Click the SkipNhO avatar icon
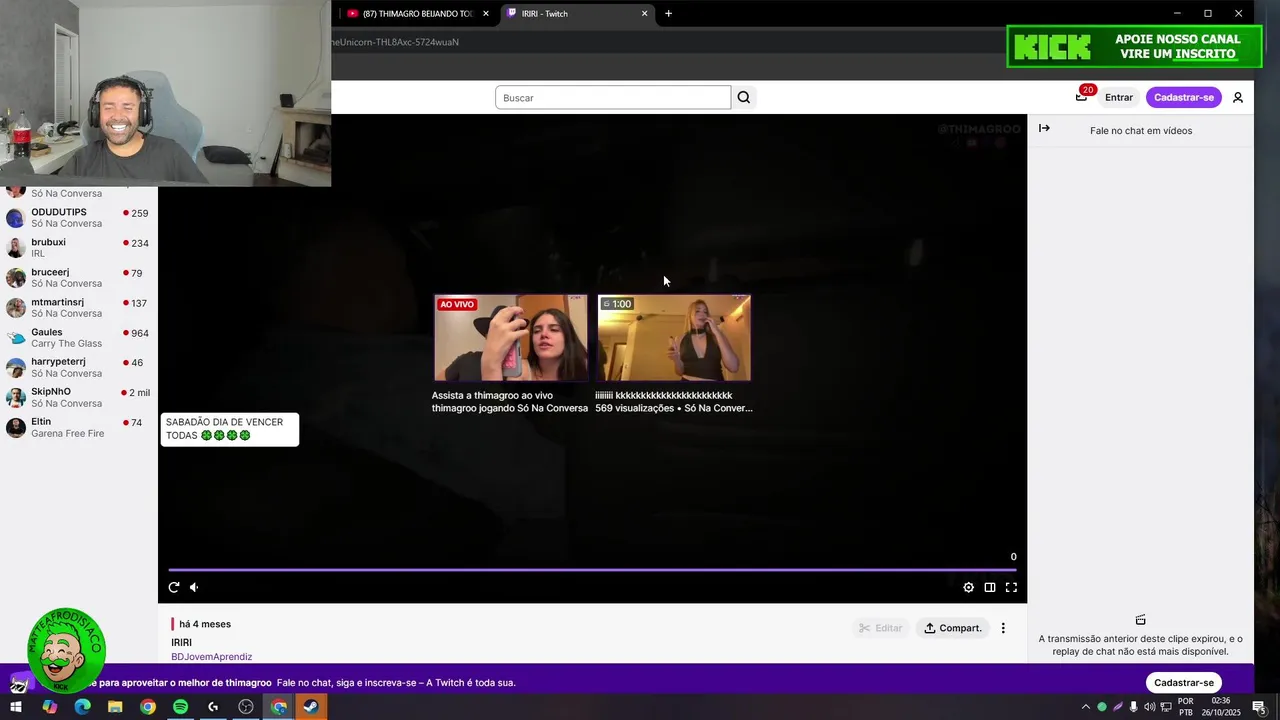1280x720 pixels. pos(15,398)
